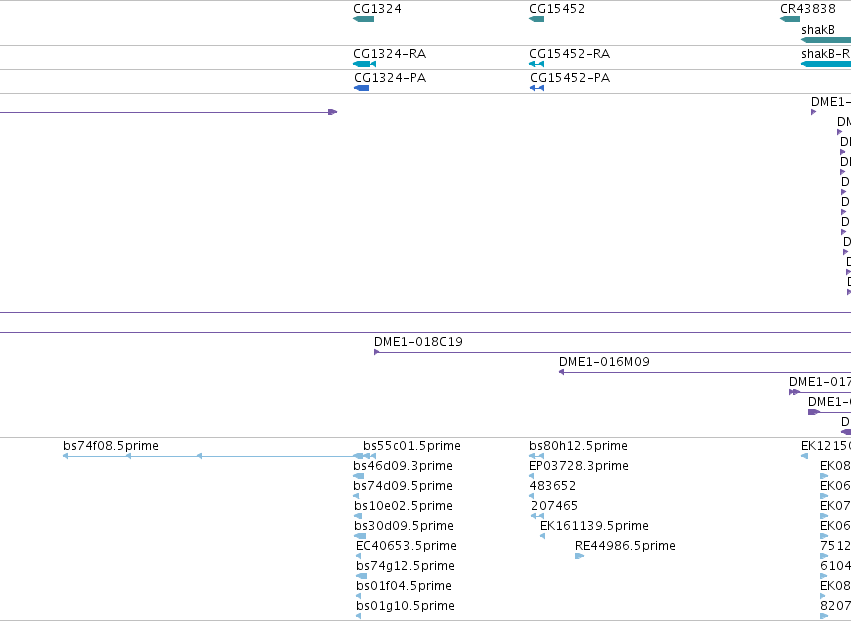The image size is (851, 621).
Task: Select the CG15452-PA protein glyph
Action: (x=537, y=88)
